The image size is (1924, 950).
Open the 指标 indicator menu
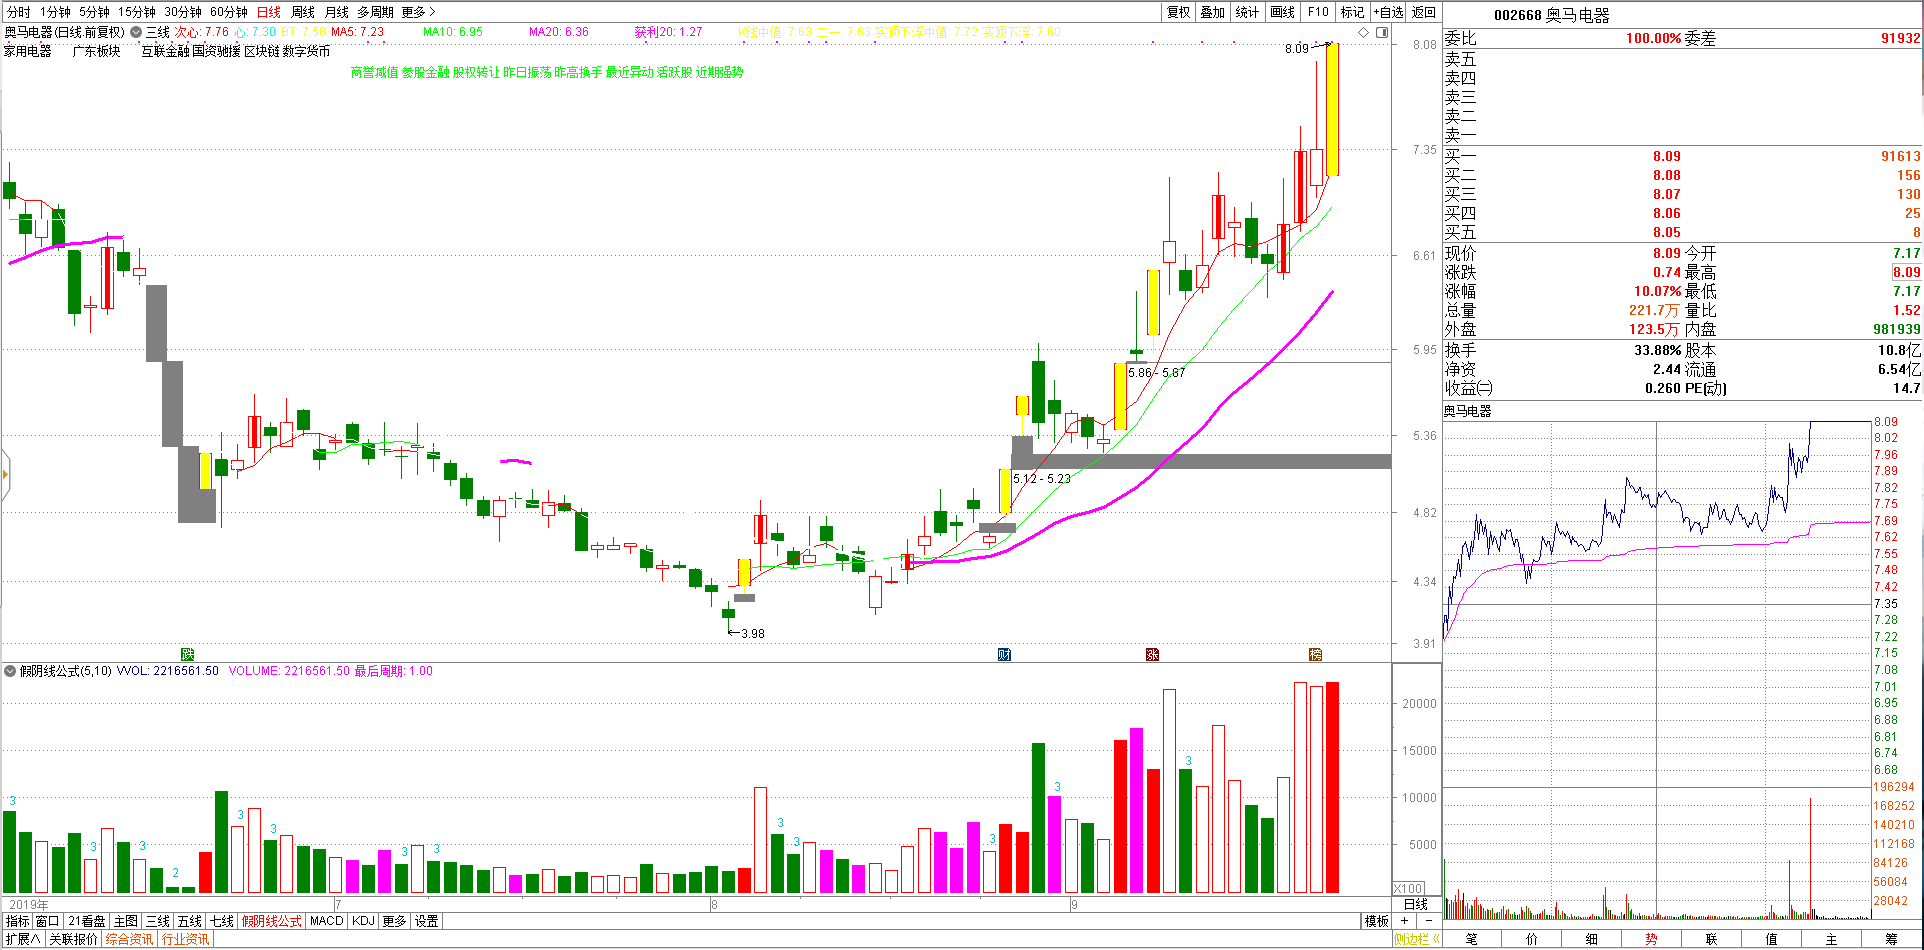18,921
